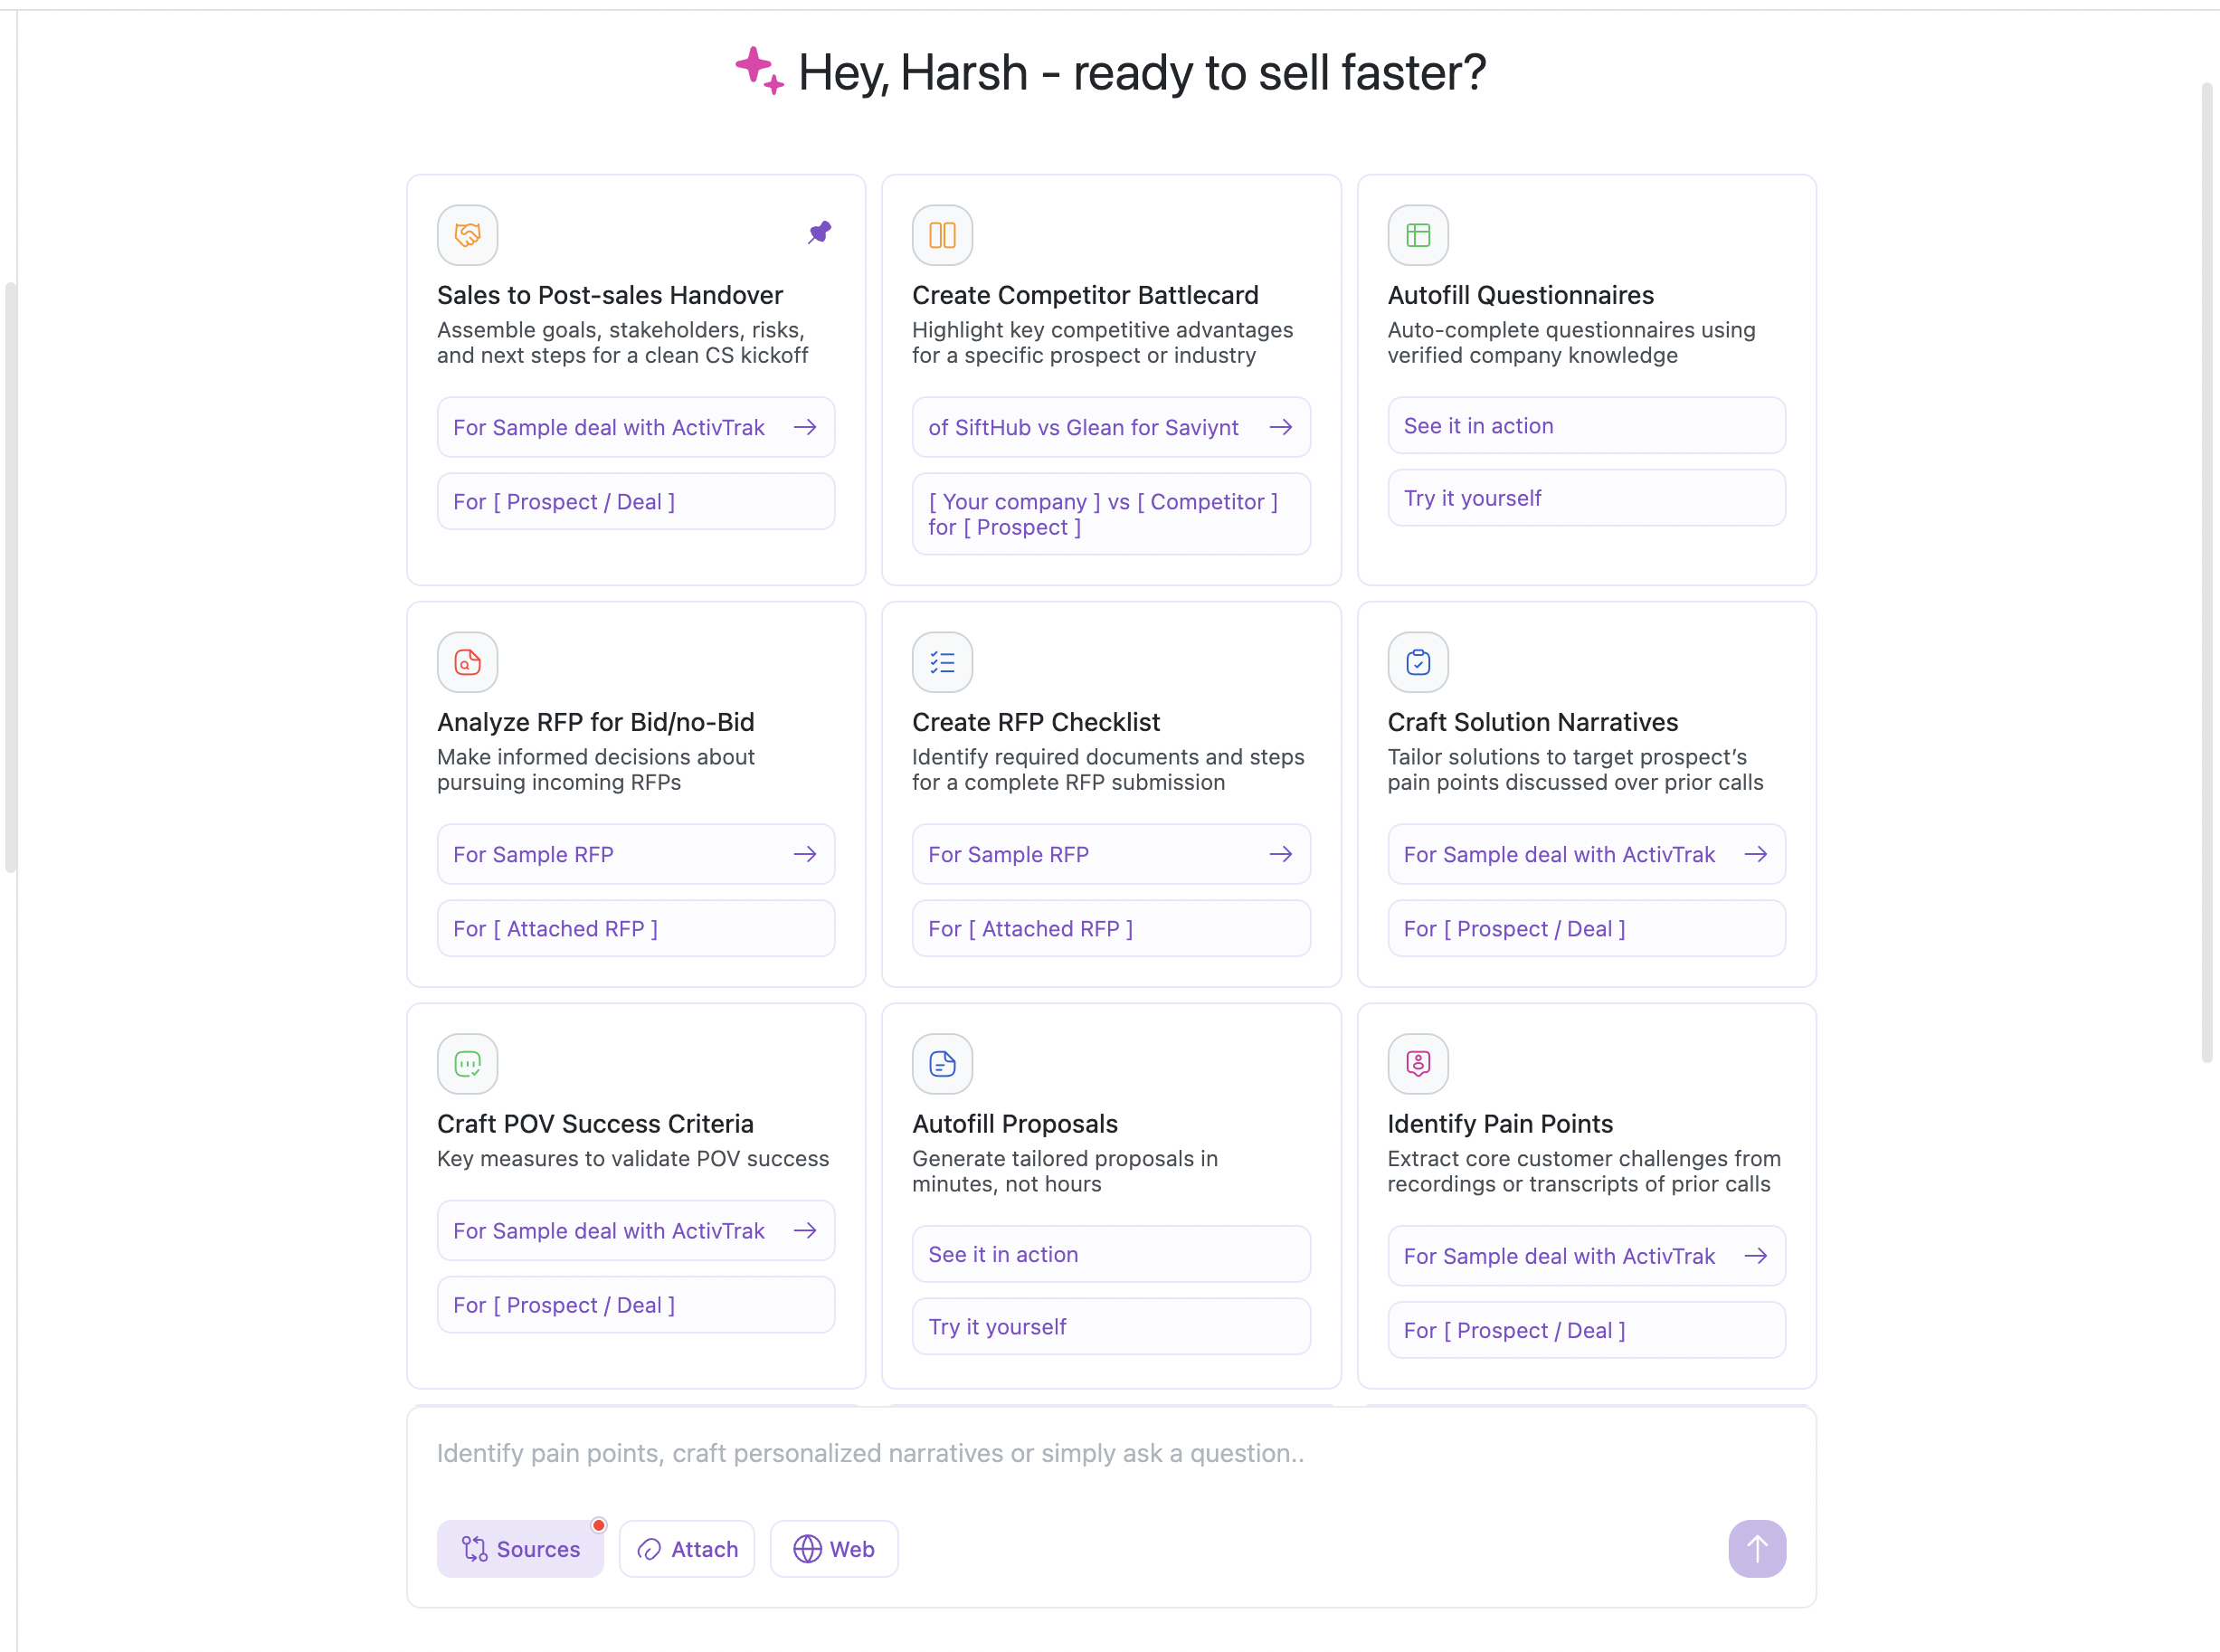
Task: Click the Create Competitor Battlecard columns icon
Action: tap(942, 235)
